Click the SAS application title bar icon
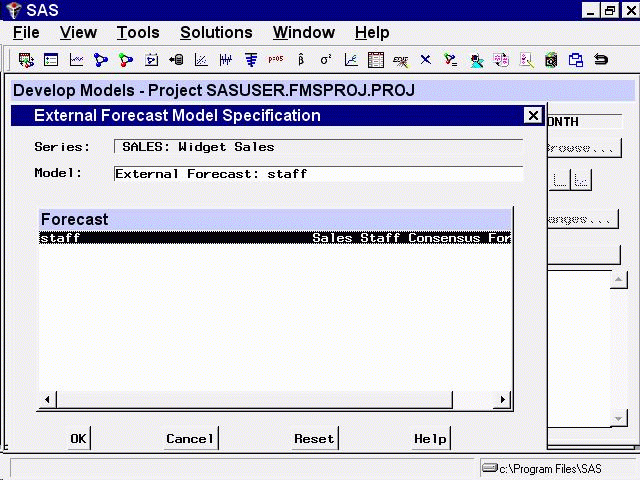The width and height of the screenshot is (640, 480). point(13,10)
